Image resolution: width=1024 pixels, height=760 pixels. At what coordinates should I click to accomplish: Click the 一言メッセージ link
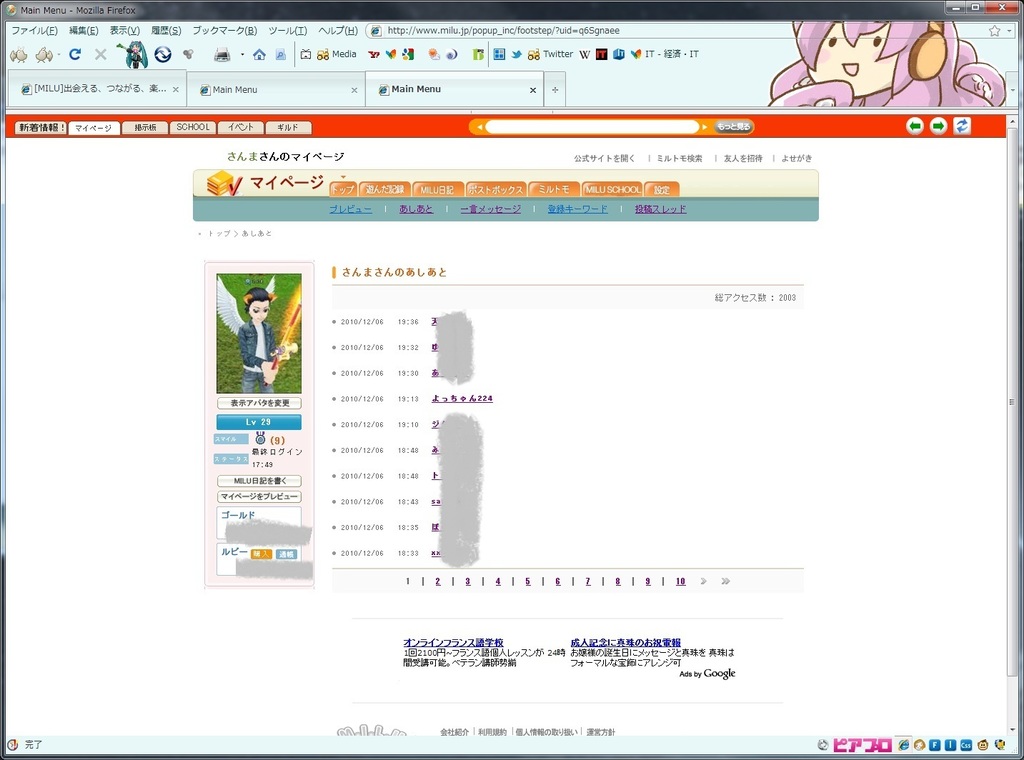490,209
